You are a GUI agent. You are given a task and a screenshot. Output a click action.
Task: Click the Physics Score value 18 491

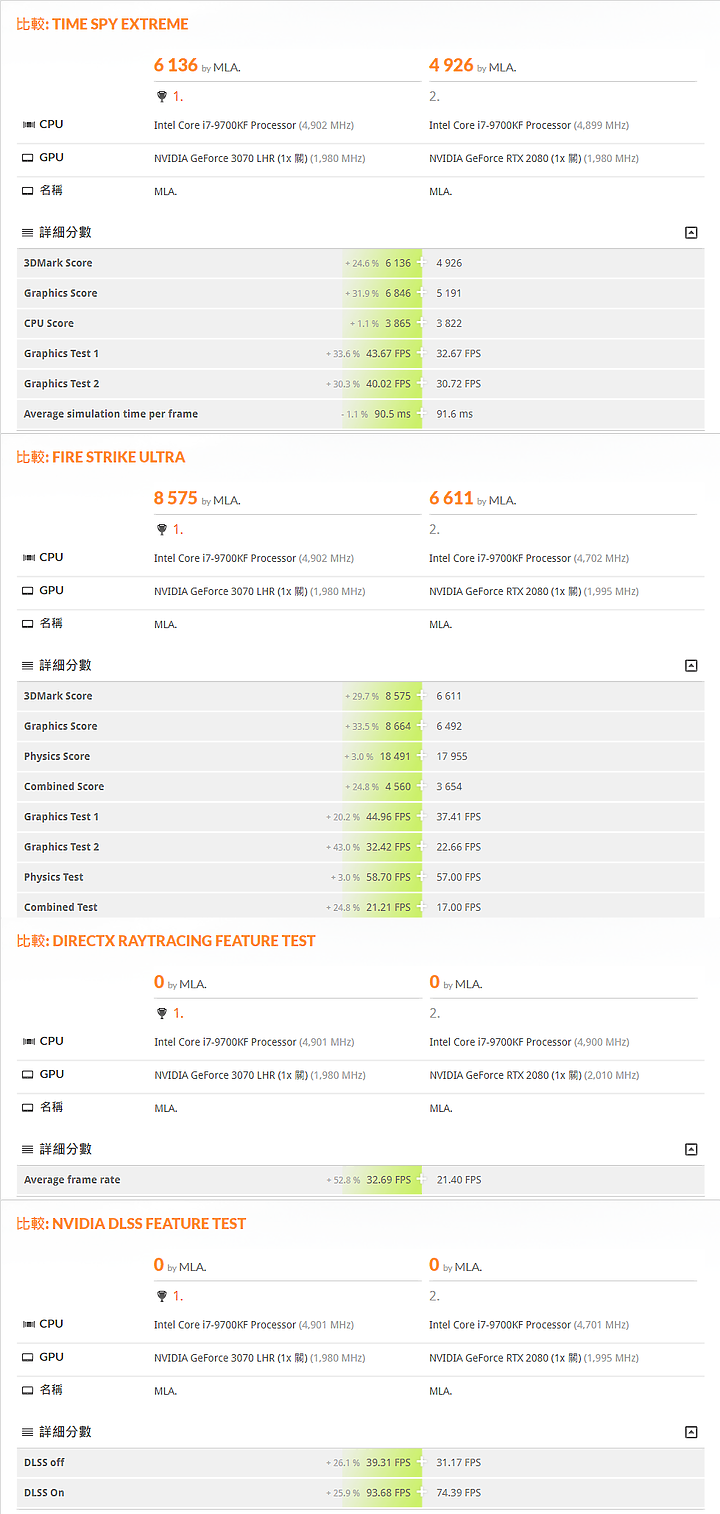395,757
